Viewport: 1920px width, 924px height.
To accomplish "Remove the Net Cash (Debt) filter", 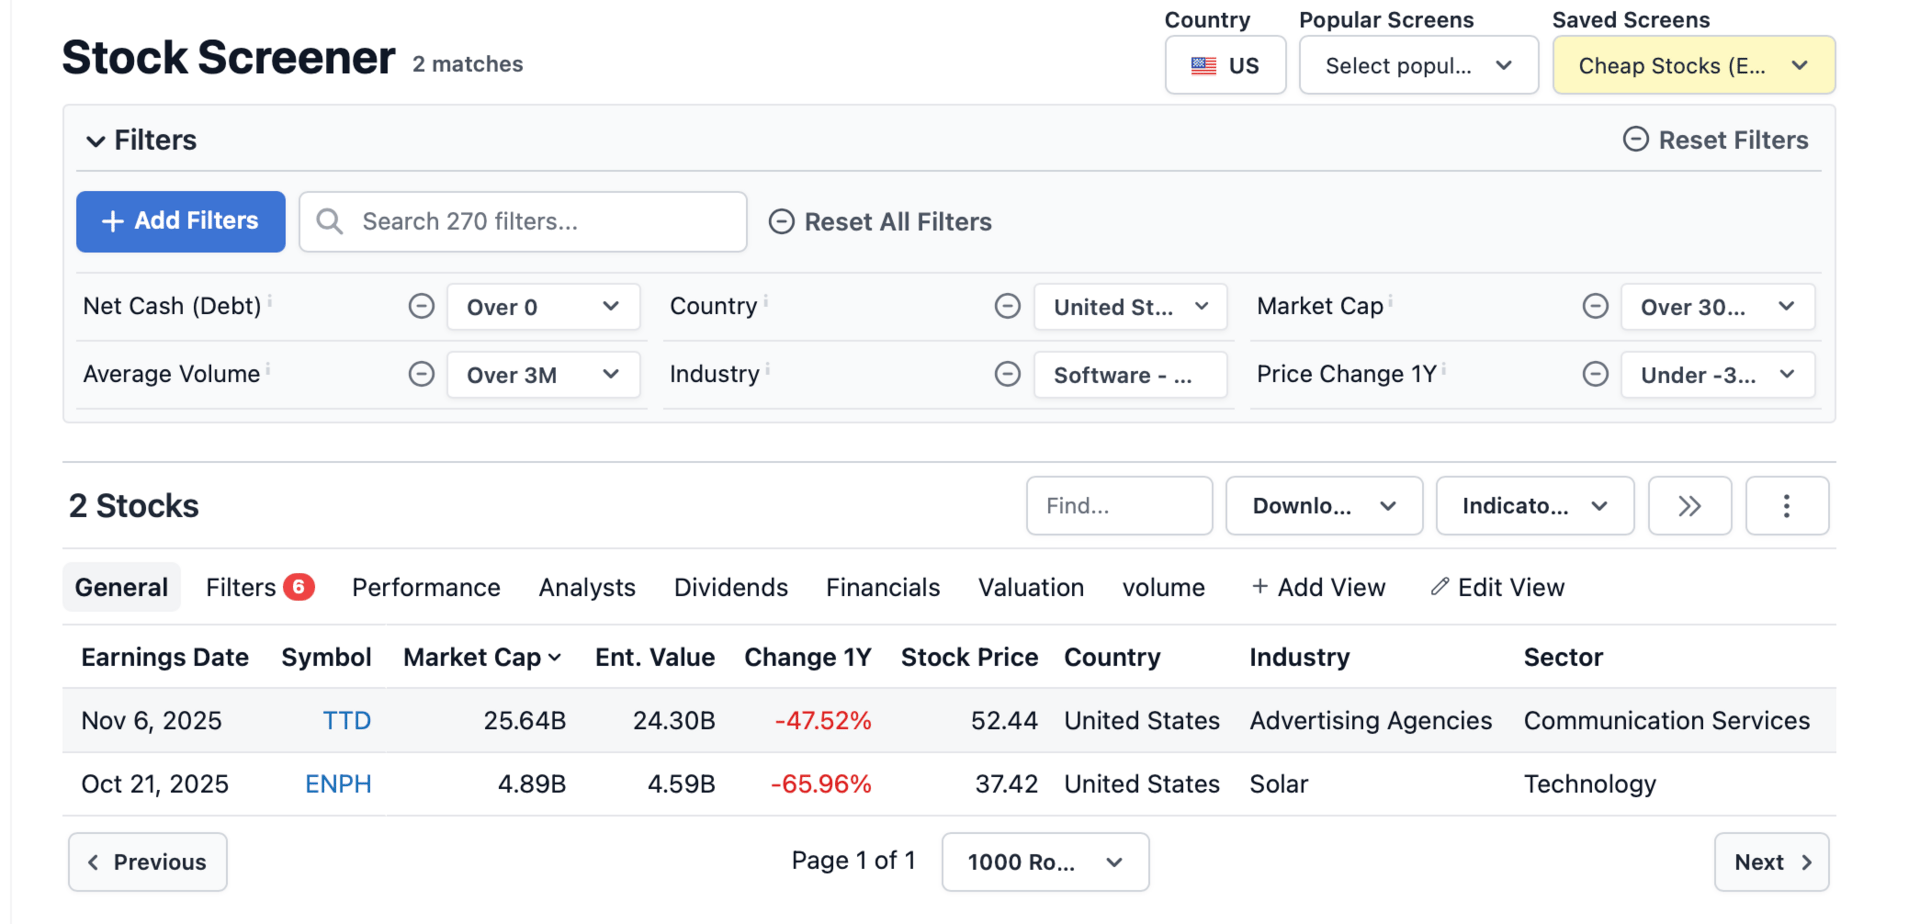I will [422, 306].
